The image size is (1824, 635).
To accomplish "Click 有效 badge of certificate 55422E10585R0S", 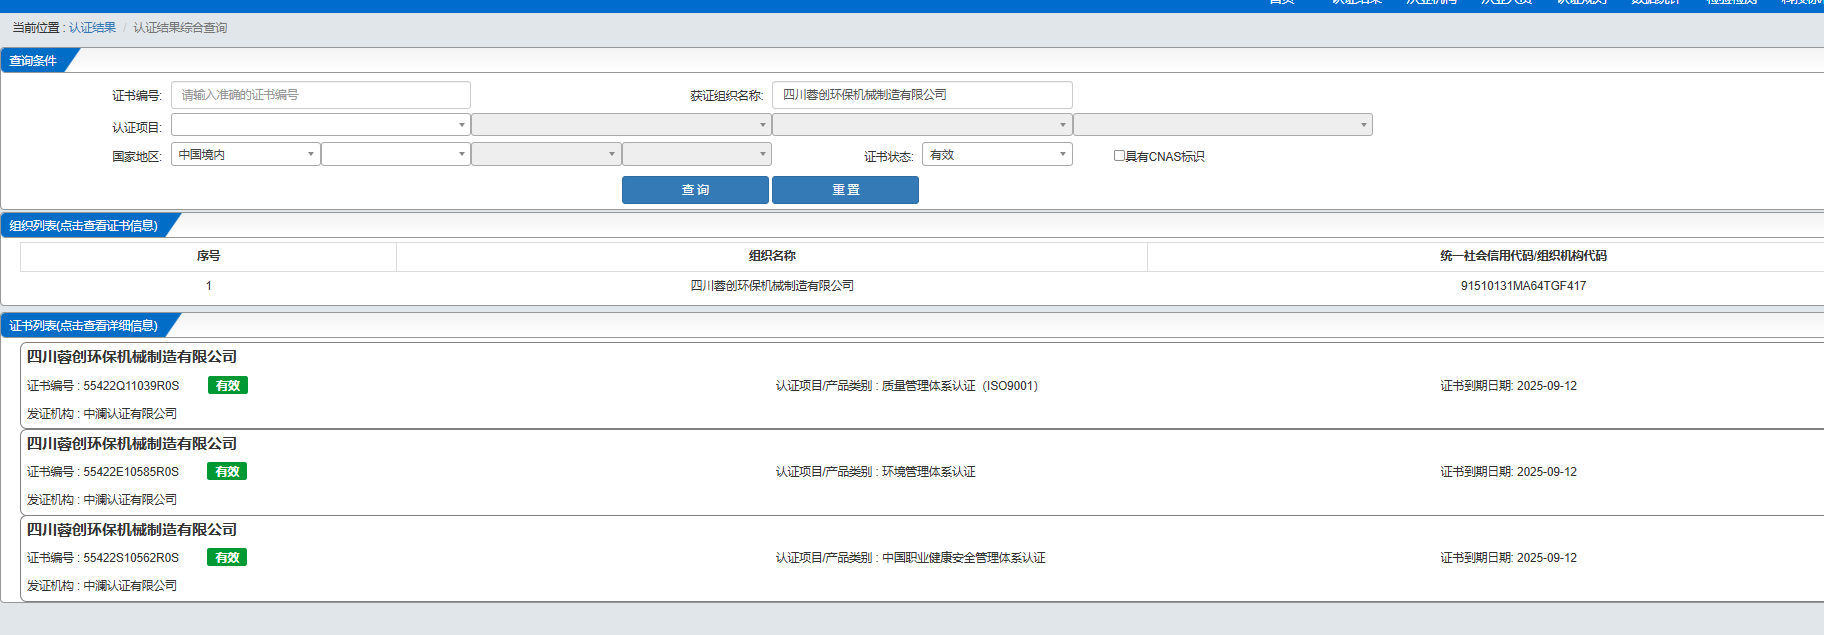I will tap(228, 472).
